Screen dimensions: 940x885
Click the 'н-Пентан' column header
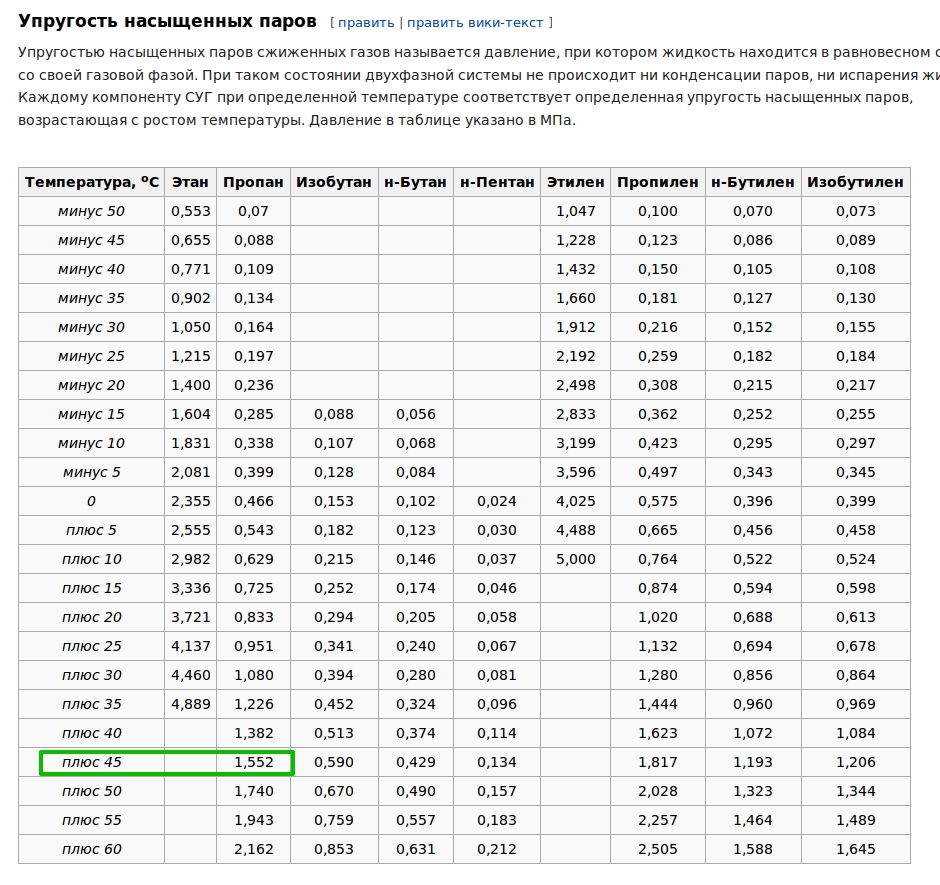coord(497,182)
